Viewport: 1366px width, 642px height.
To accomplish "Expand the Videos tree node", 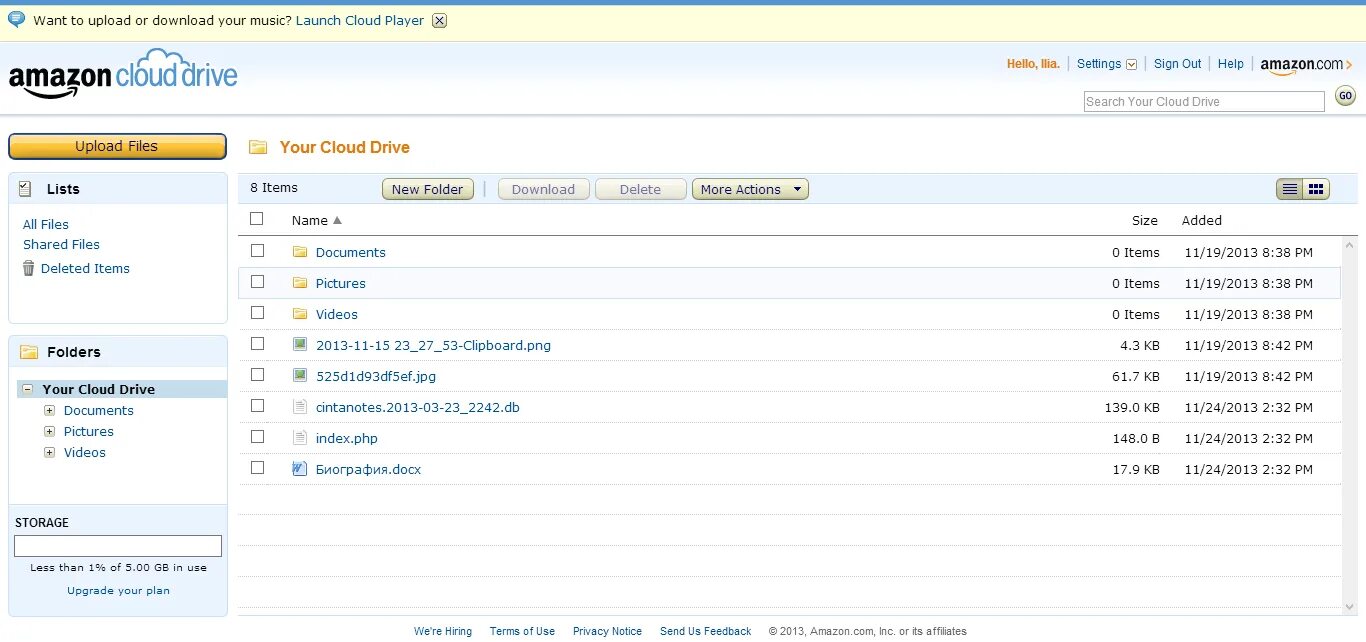I will point(49,452).
